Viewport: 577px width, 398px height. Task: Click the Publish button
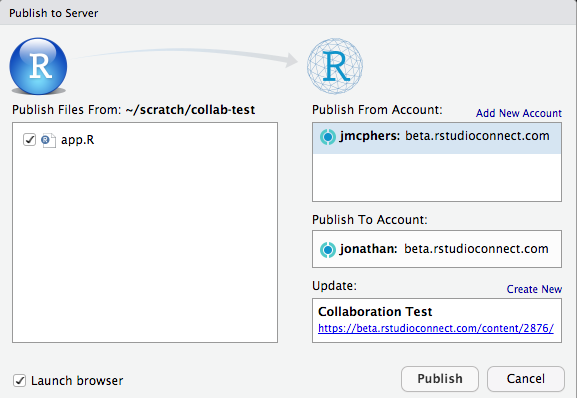pos(440,379)
